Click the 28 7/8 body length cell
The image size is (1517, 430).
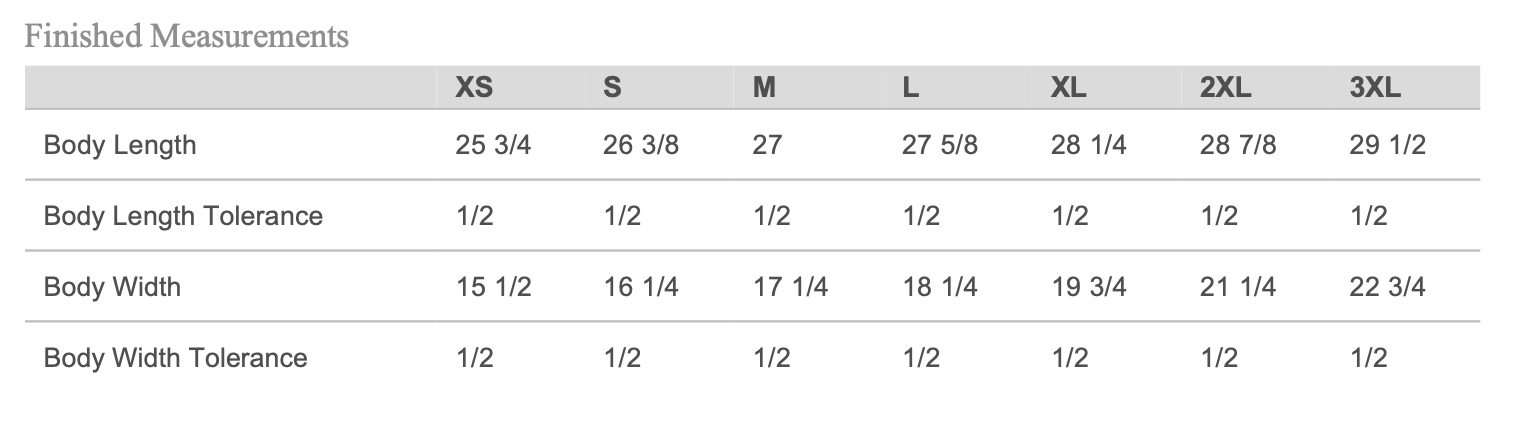click(x=1238, y=145)
